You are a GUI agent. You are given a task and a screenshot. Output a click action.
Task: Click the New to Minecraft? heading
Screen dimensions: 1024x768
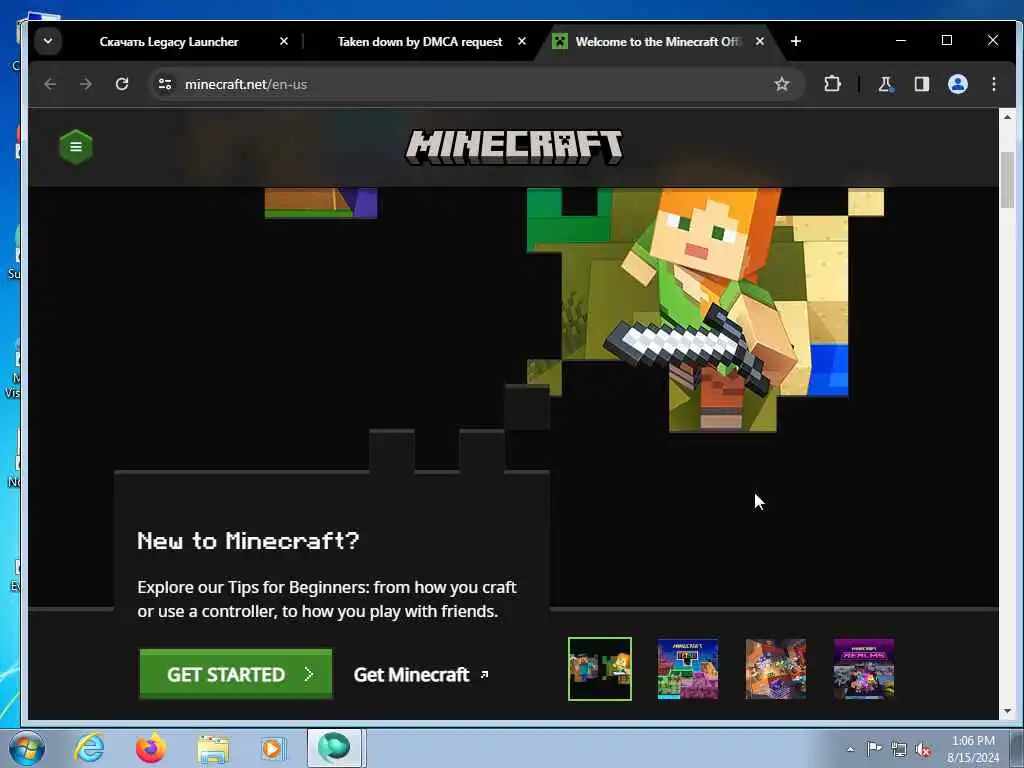248,541
